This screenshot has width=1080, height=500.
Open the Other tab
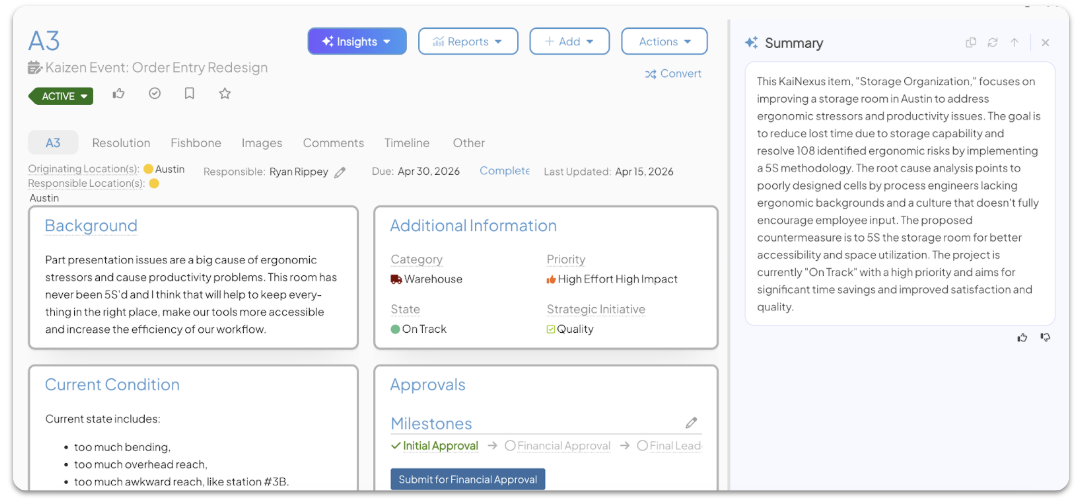469,143
